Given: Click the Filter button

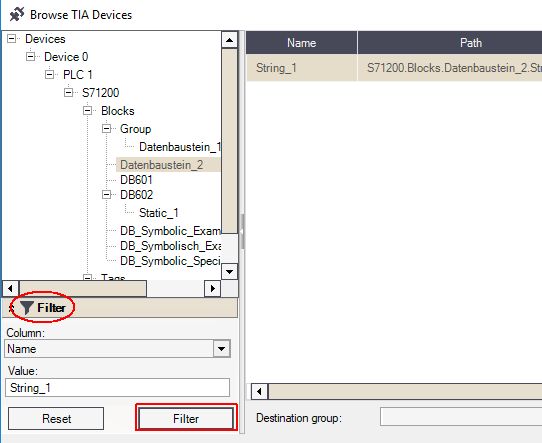Looking at the screenshot, I should coord(186,418).
